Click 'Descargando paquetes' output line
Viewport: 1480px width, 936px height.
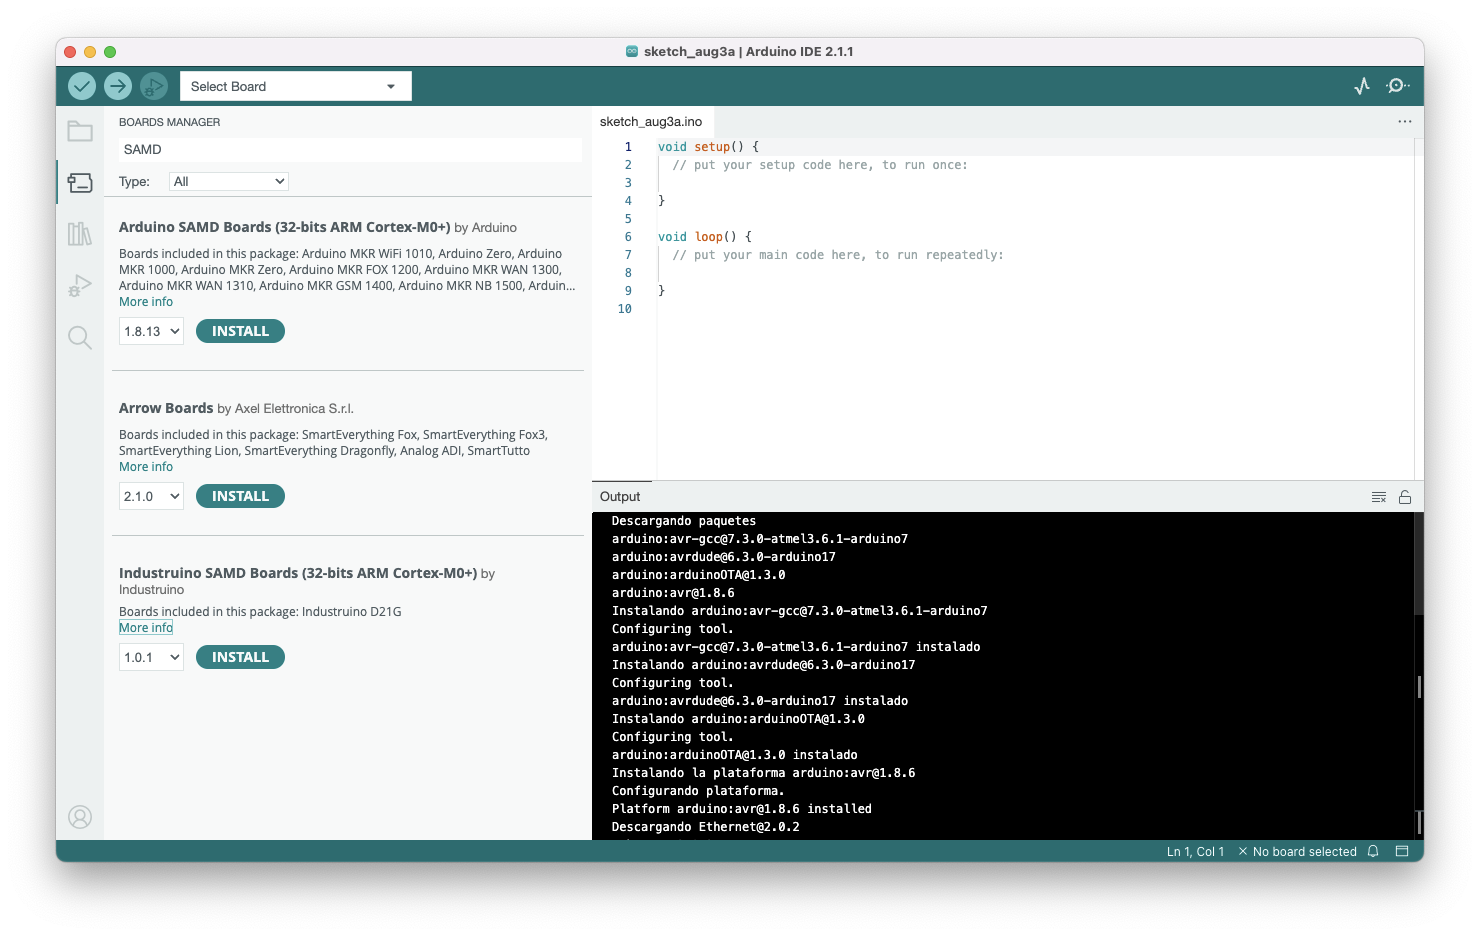pyautogui.click(x=684, y=521)
